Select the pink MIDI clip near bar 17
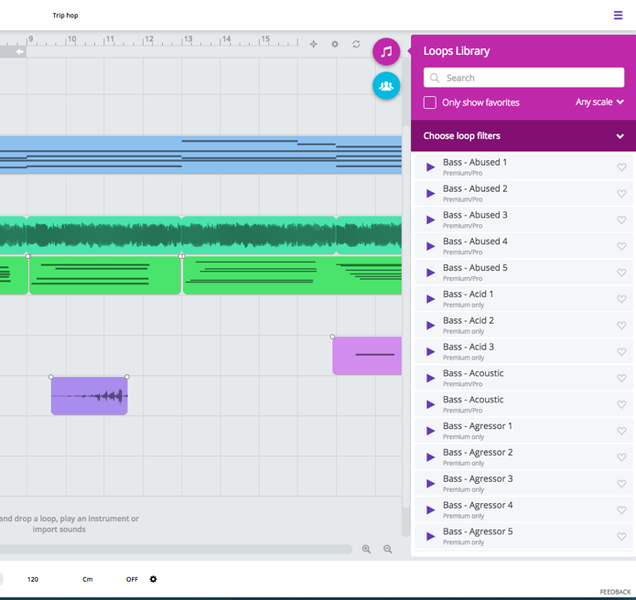 (x=367, y=355)
